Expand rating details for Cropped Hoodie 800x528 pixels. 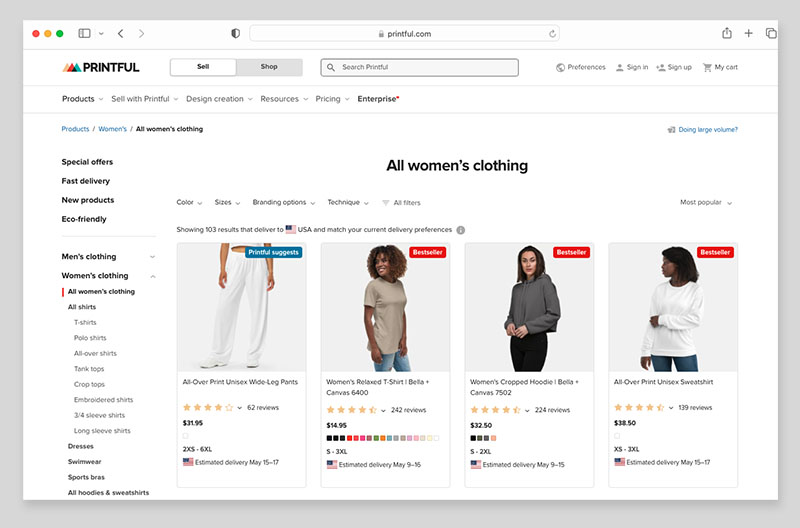pyautogui.click(x=527, y=410)
